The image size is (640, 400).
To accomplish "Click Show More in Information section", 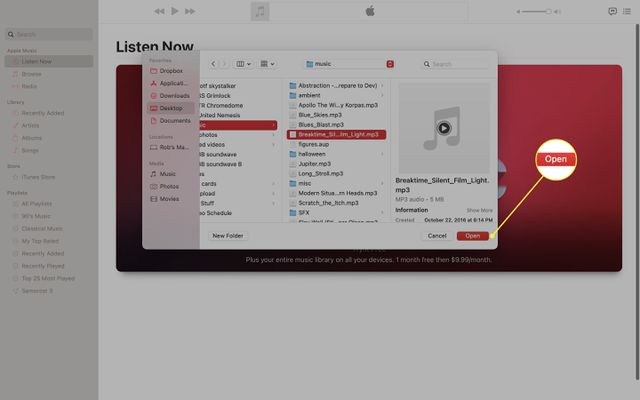I will coord(479,210).
